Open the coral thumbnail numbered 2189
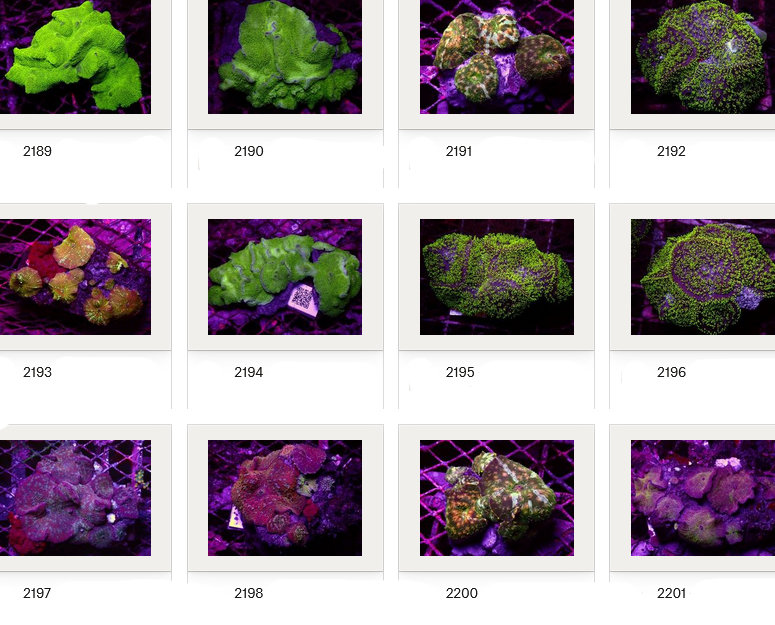The height and width of the screenshot is (625, 775). click(75, 57)
